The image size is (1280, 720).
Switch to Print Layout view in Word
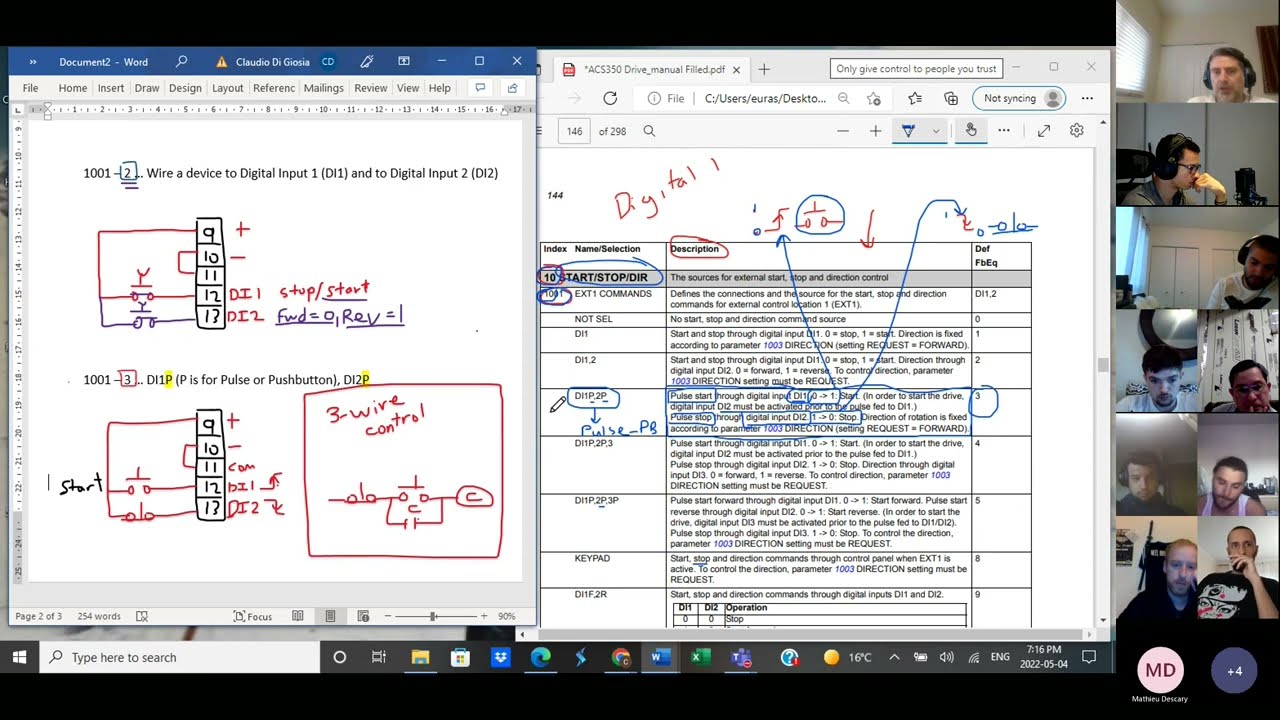point(330,616)
